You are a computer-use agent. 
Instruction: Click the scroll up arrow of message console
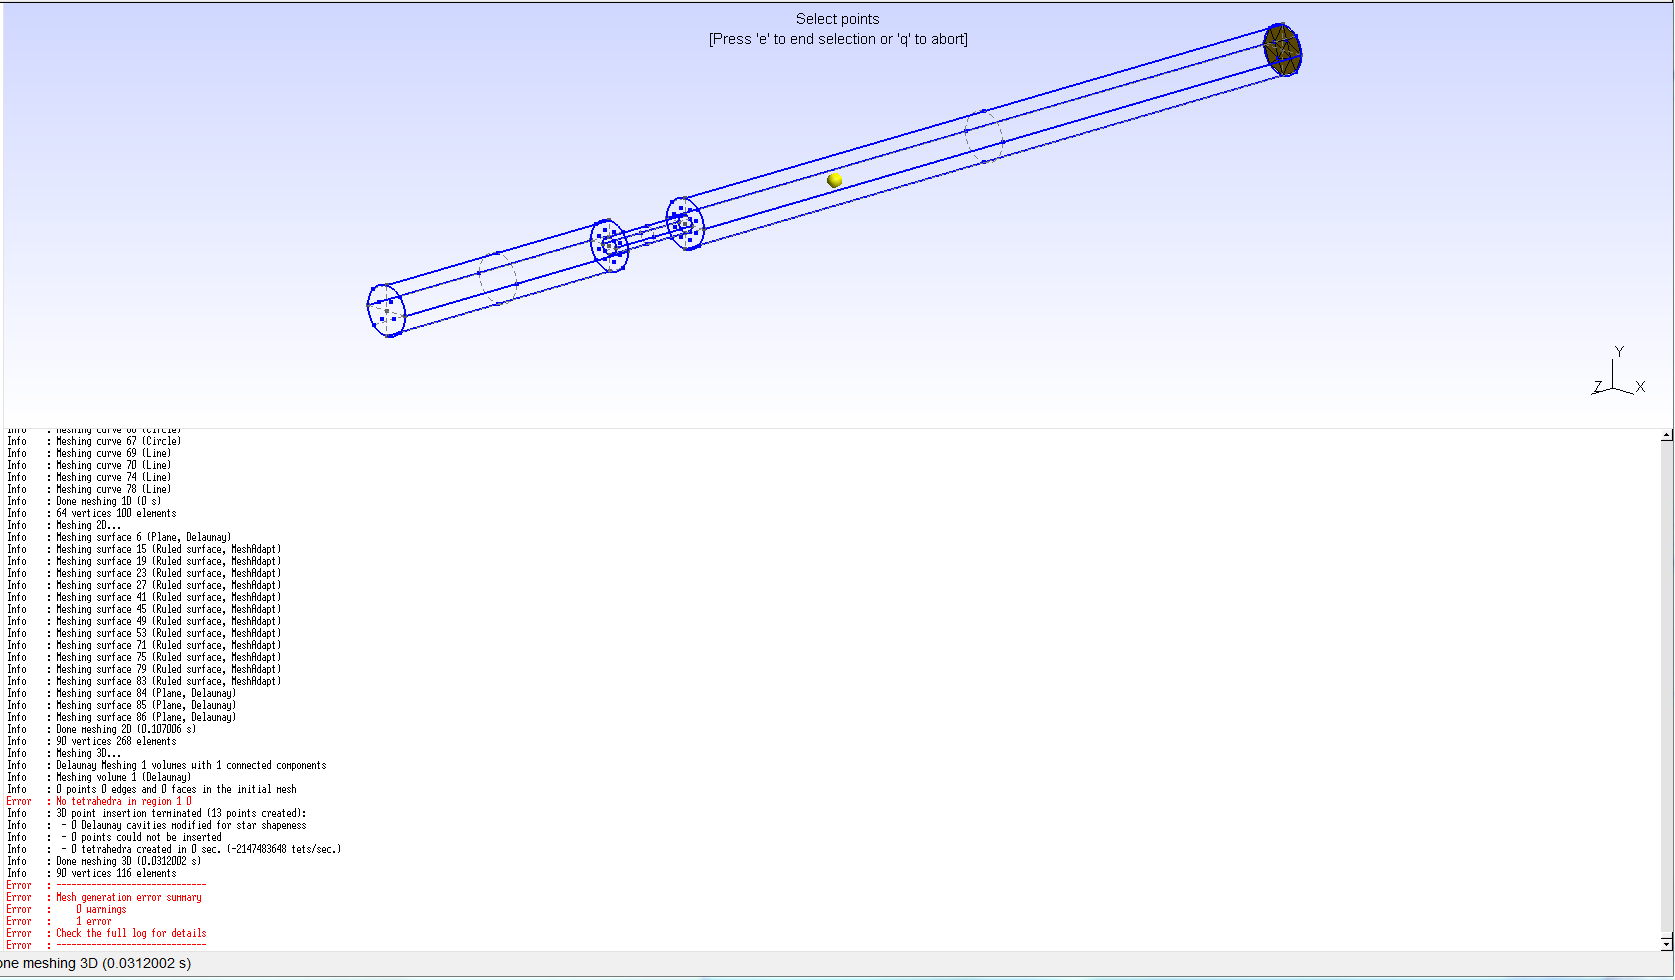coord(1666,435)
